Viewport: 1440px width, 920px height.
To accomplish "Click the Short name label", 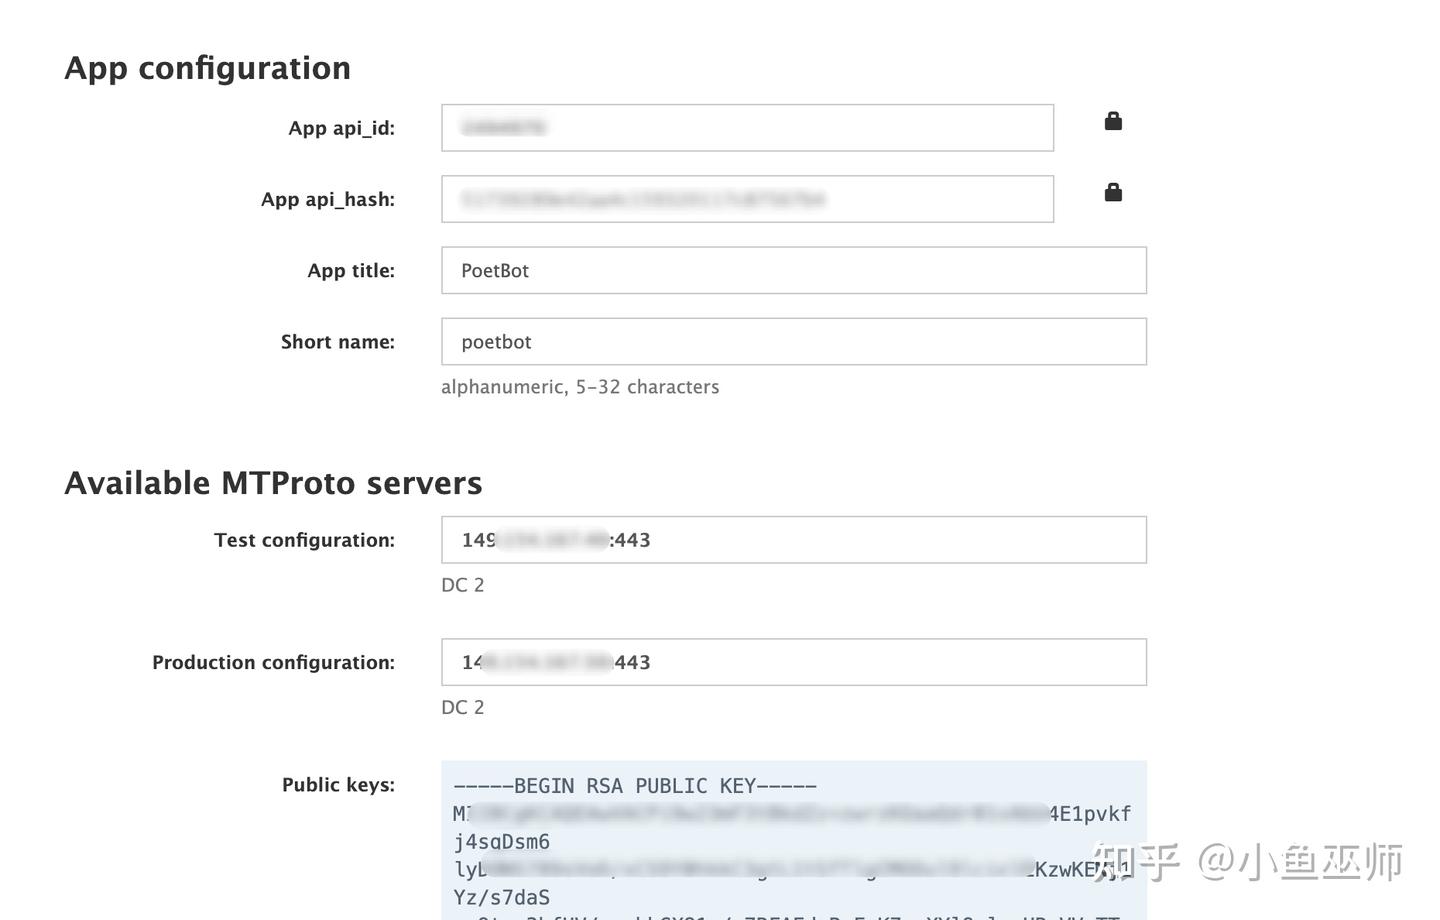I will (x=337, y=341).
